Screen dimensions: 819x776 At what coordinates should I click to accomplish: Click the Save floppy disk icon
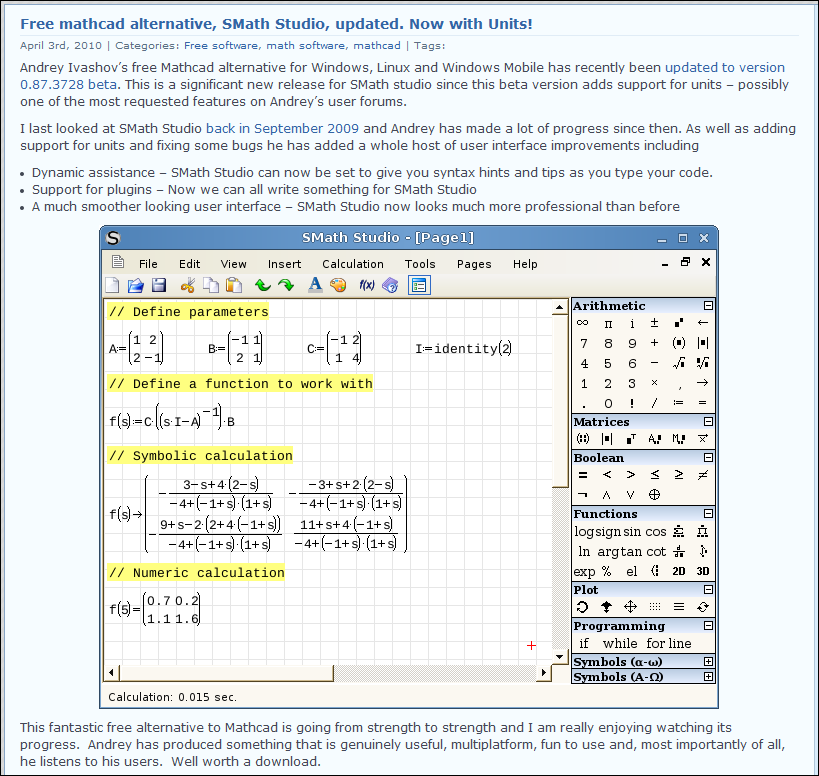click(156, 286)
